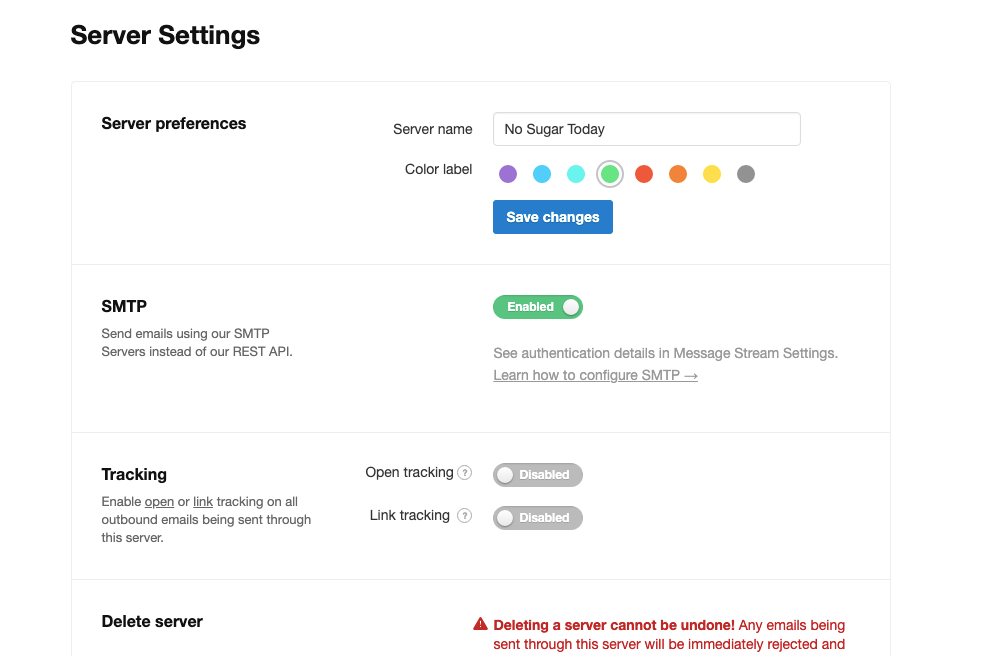This screenshot has height=656, width=988.
Task: Toggle the SMTP Enabled switch
Action: point(537,307)
